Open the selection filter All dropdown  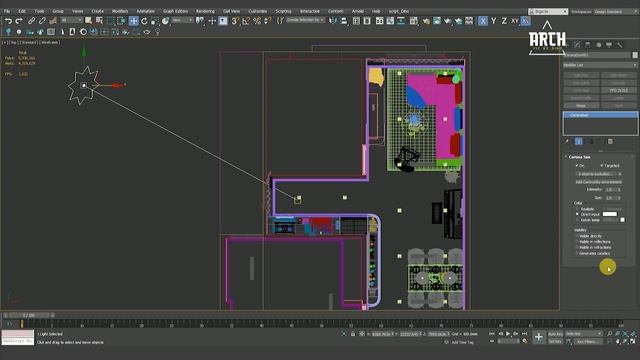point(71,20)
